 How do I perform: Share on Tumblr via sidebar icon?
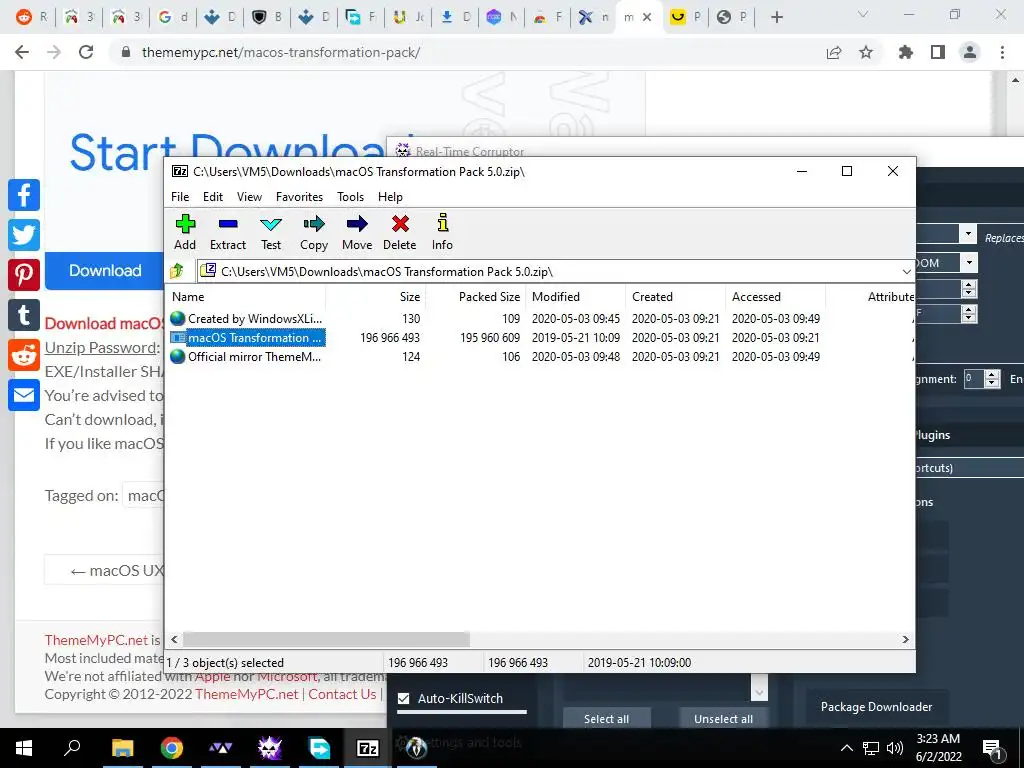tap(24, 315)
